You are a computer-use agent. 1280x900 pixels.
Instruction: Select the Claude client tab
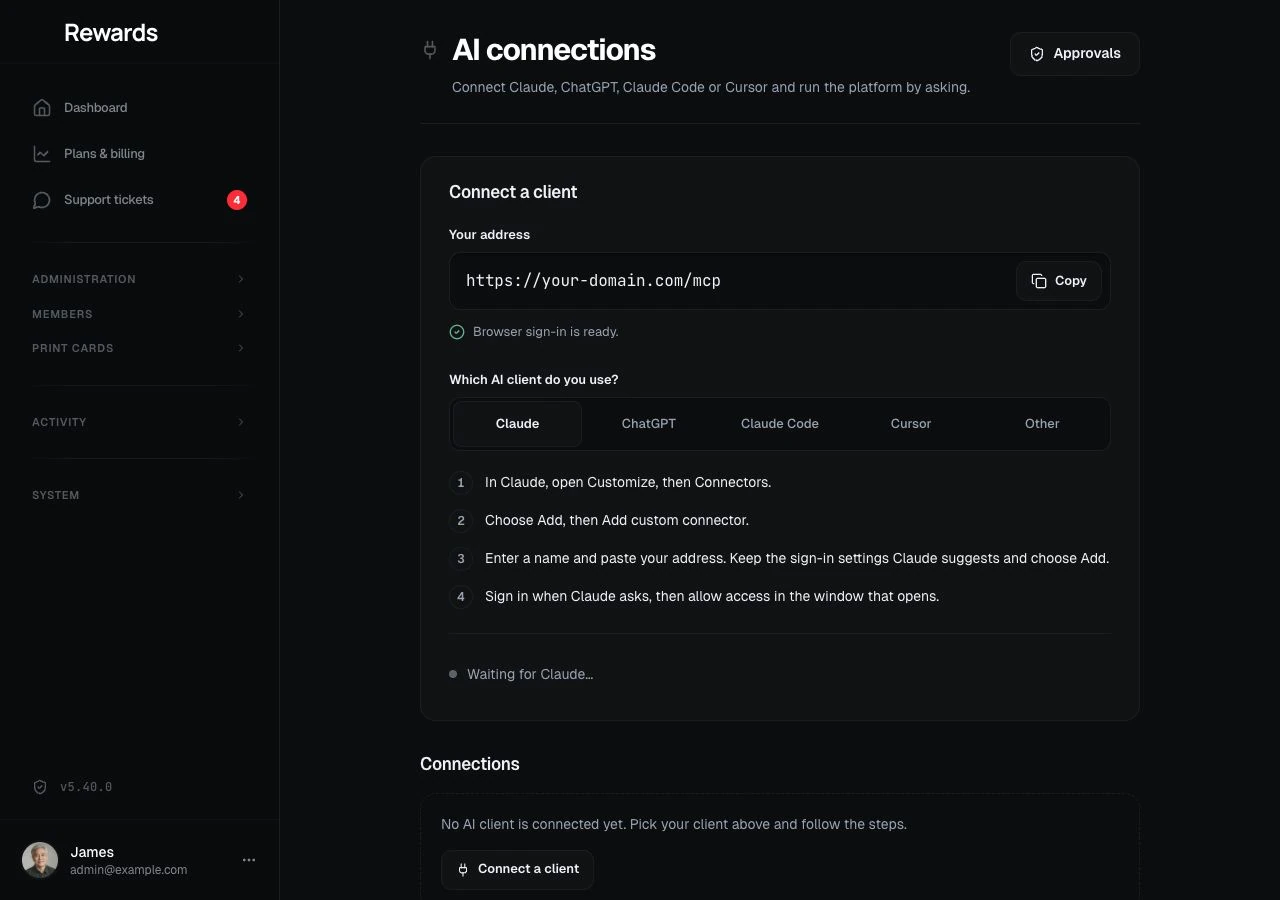pyautogui.click(x=517, y=424)
